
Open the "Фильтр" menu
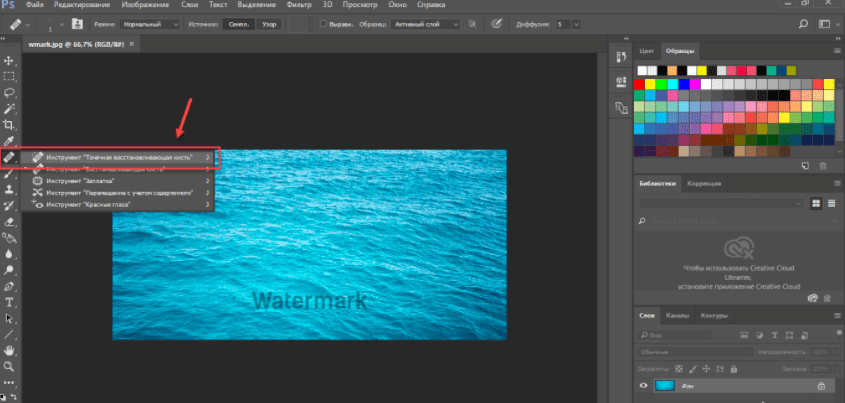[298, 4]
